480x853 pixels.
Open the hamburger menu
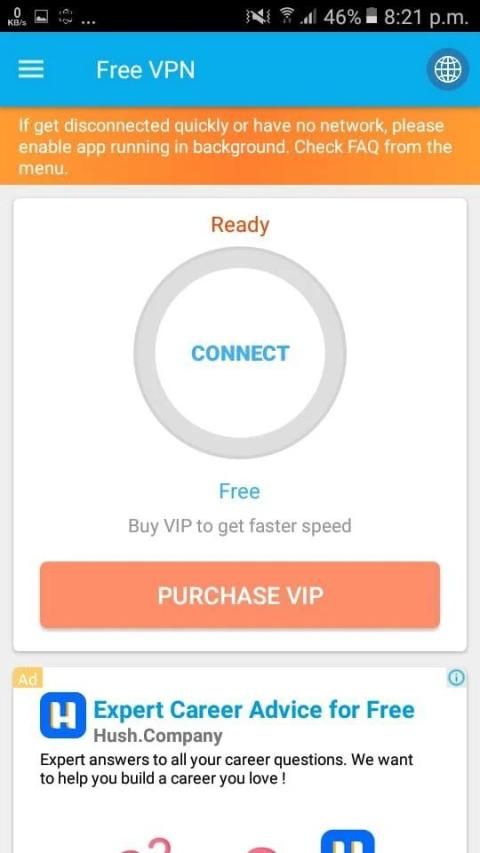[30, 70]
